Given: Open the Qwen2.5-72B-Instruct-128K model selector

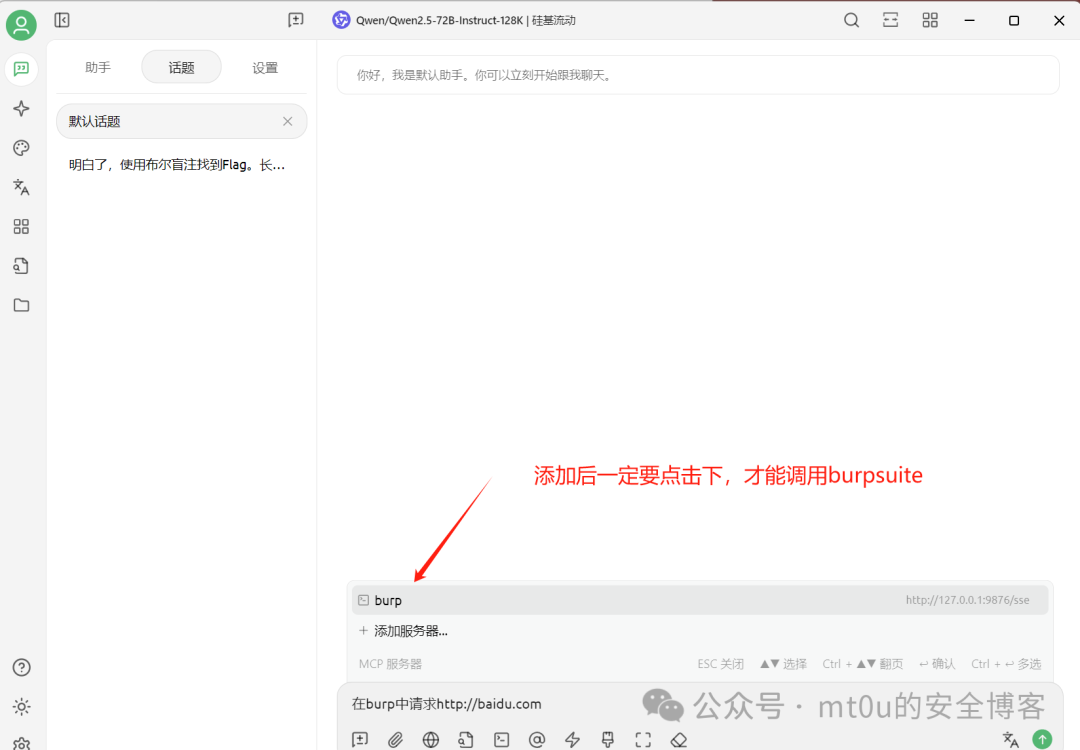Looking at the screenshot, I should click(454, 20).
